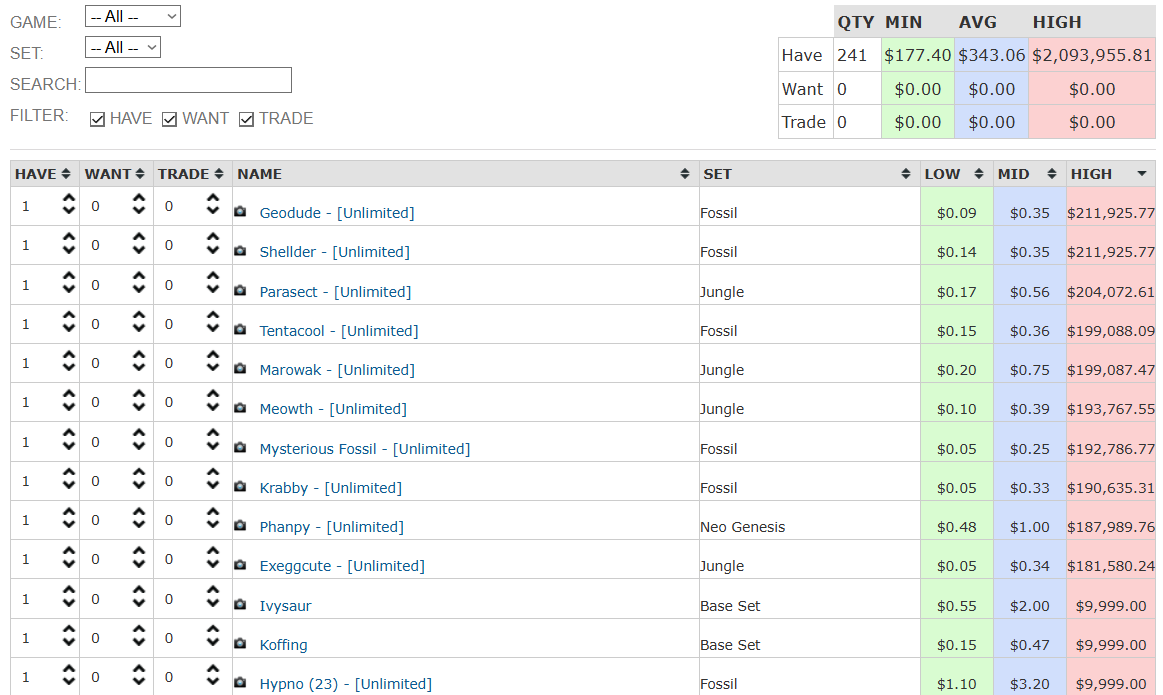The width and height of the screenshot is (1163, 695).
Task: Adjust TRADE quantity stepper for Tentacool
Action: tap(213, 322)
